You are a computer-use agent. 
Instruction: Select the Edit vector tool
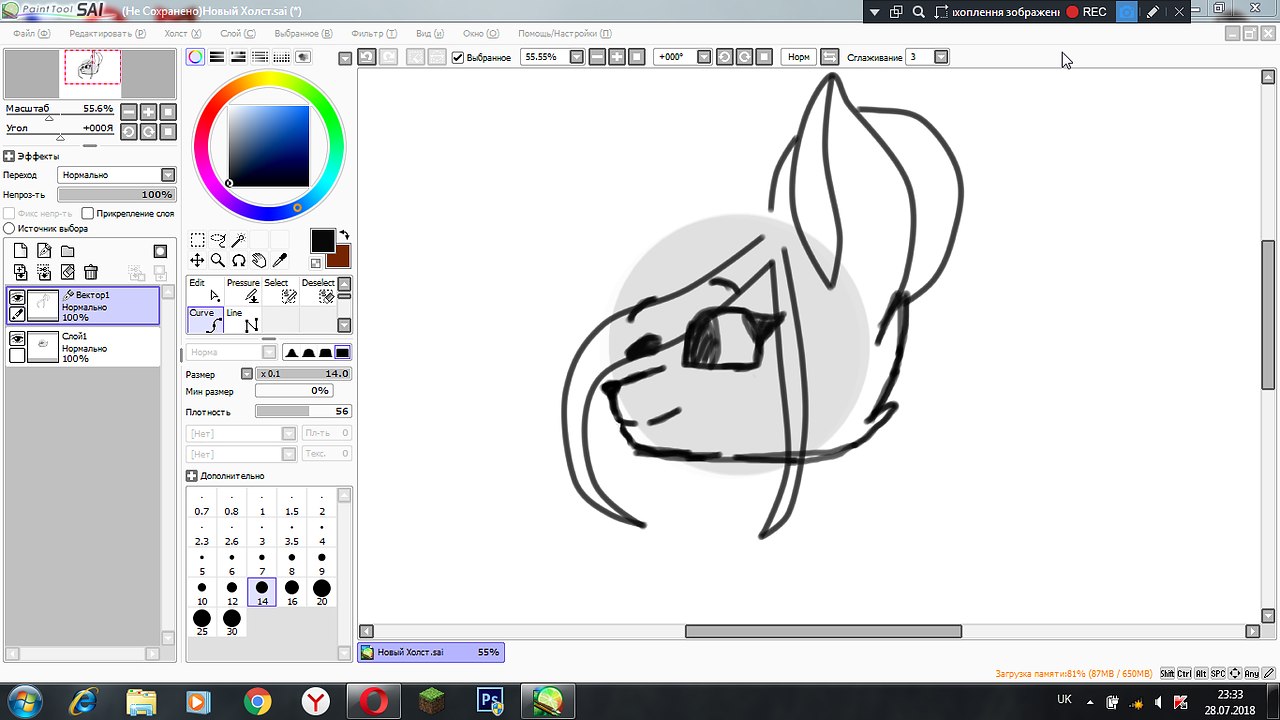point(206,290)
